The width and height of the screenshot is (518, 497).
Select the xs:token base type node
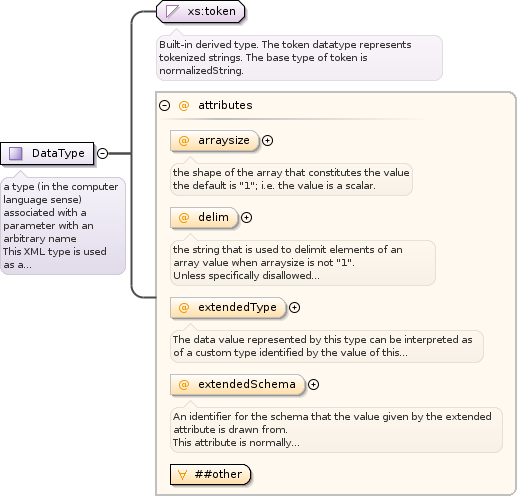(x=201, y=12)
